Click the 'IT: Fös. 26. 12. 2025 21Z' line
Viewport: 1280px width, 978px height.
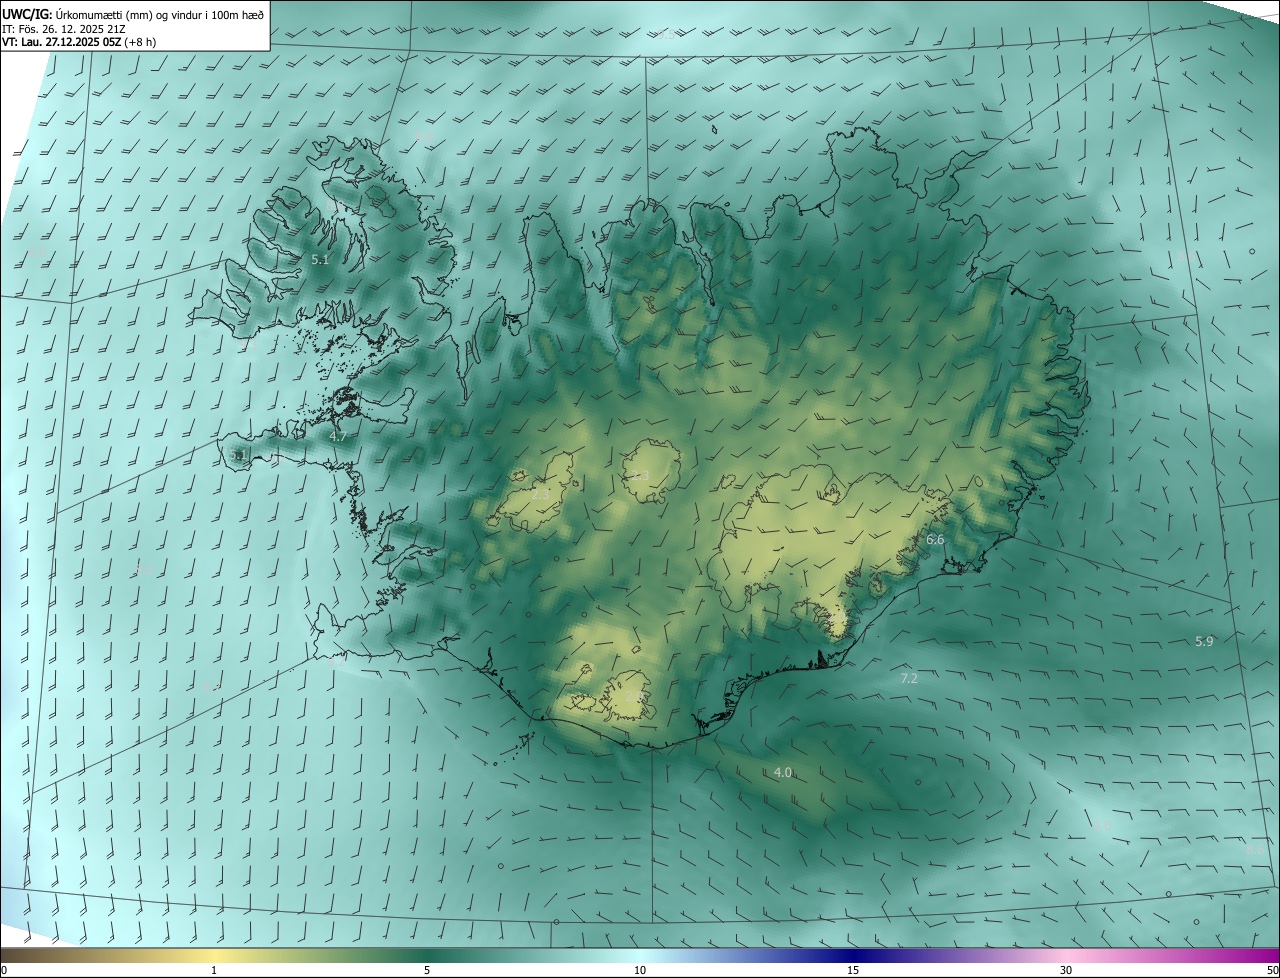(64, 28)
